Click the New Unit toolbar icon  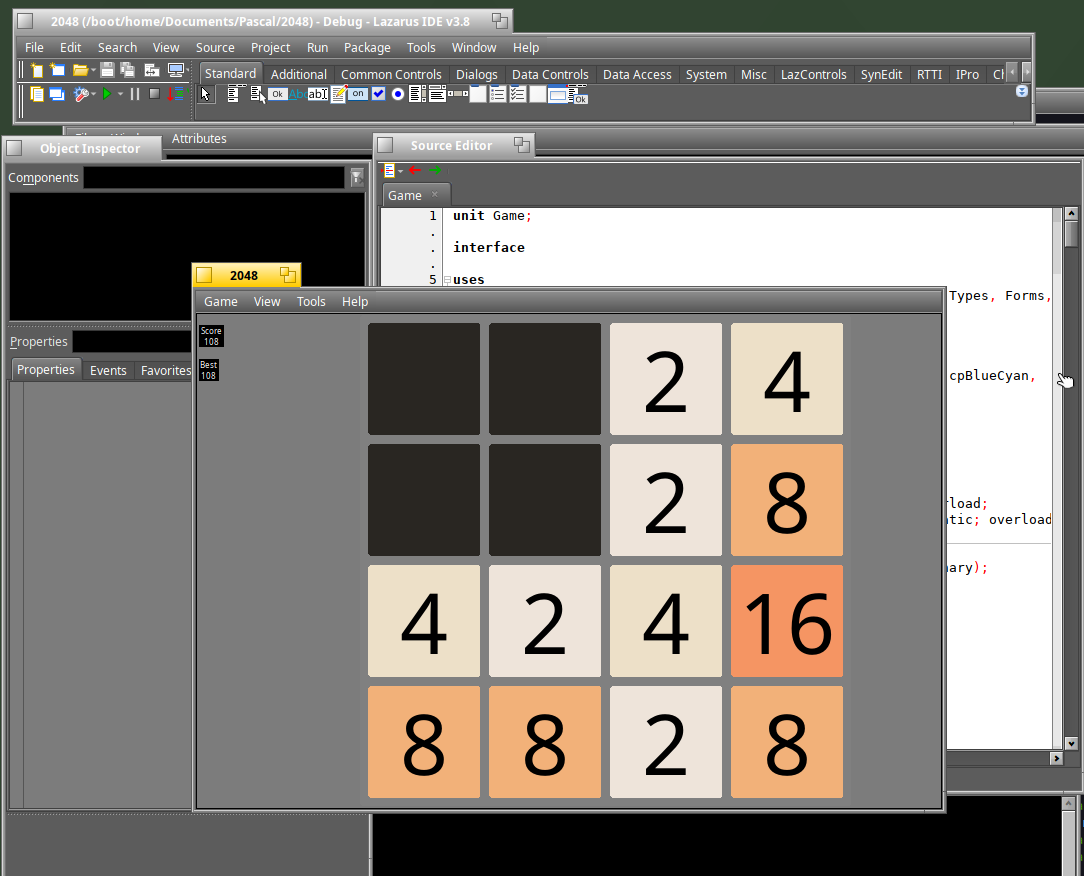(x=37, y=70)
